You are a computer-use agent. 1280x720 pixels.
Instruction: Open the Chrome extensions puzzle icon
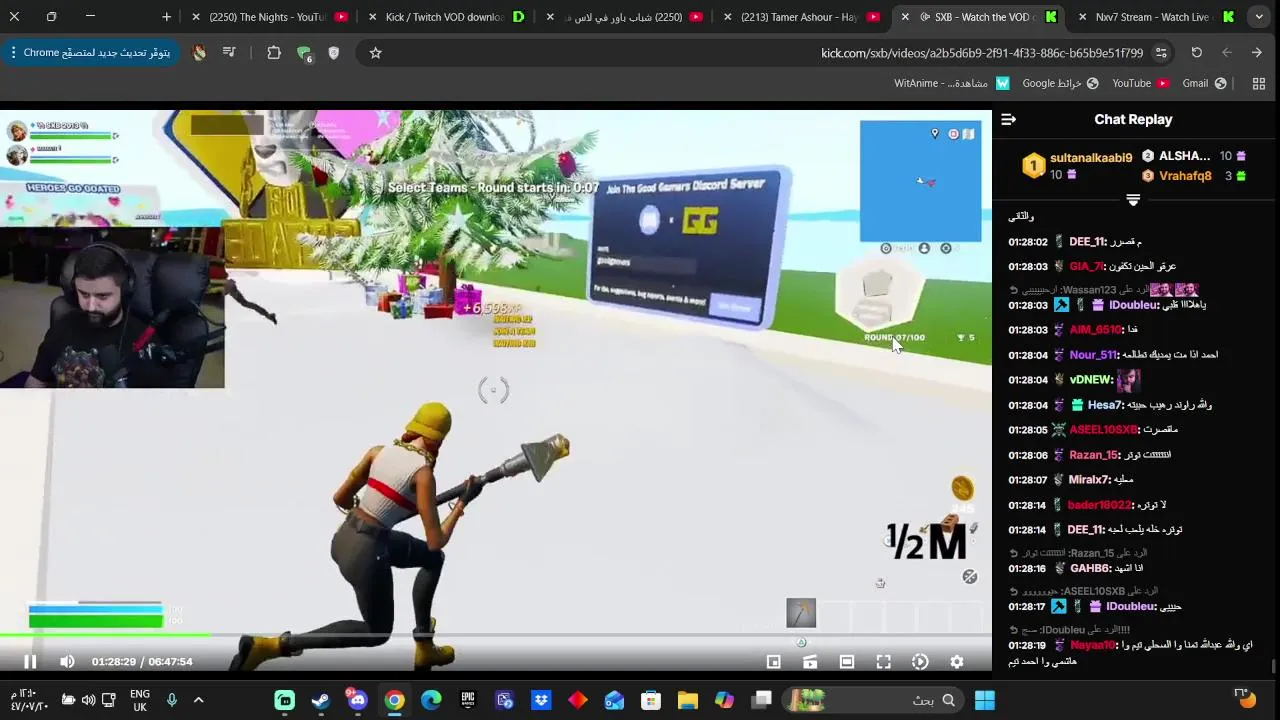pos(274,53)
